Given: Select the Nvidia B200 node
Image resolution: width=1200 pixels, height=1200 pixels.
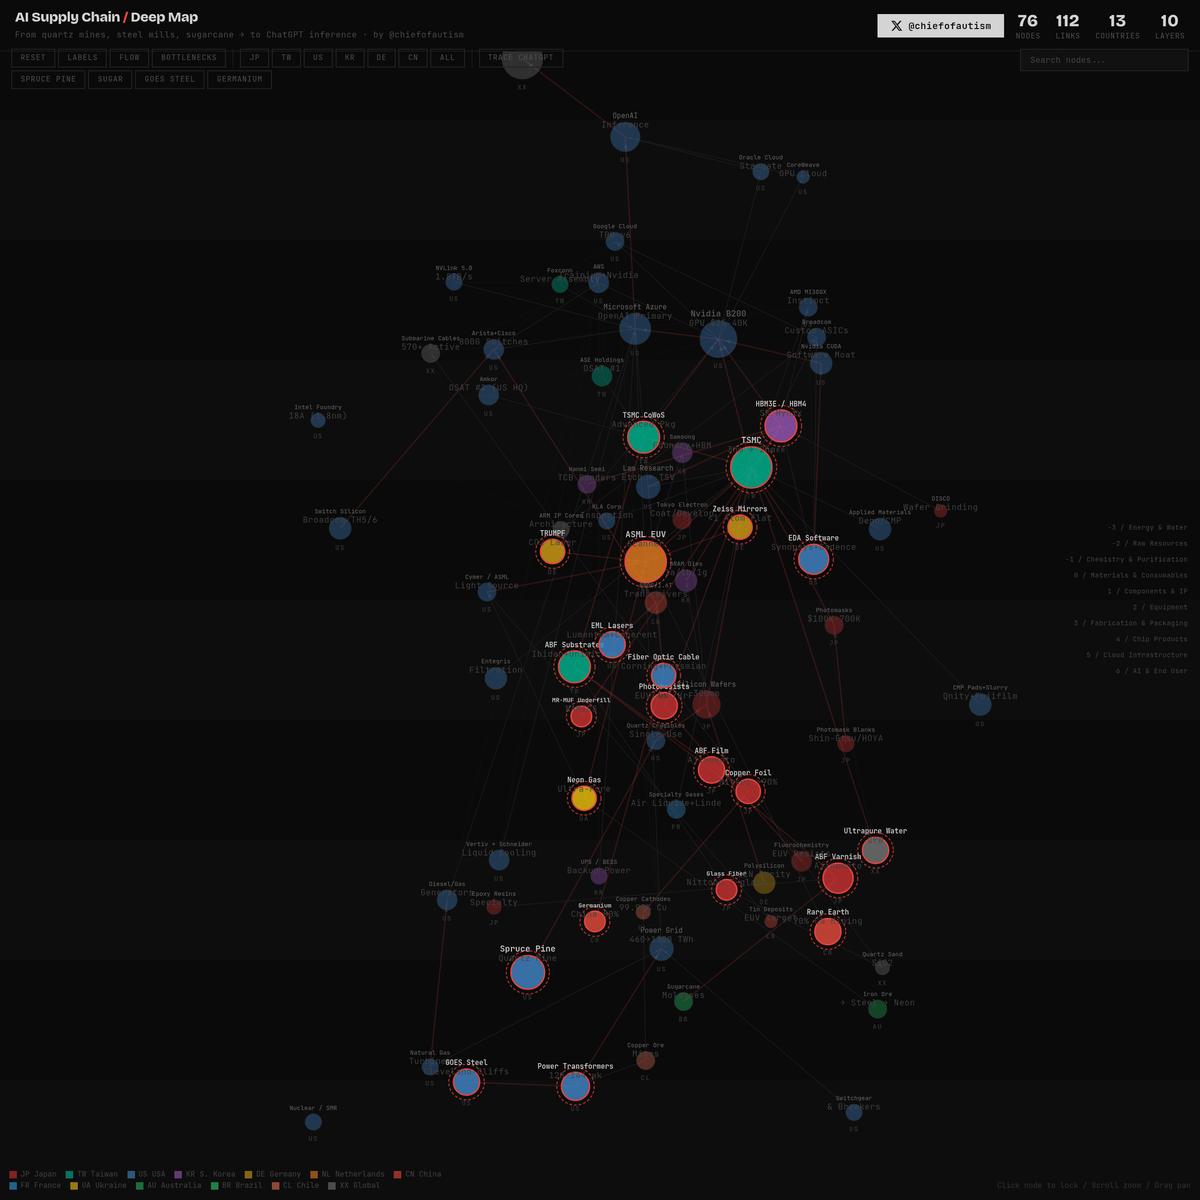Looking at the screenshot, I should tap(718, 339).
